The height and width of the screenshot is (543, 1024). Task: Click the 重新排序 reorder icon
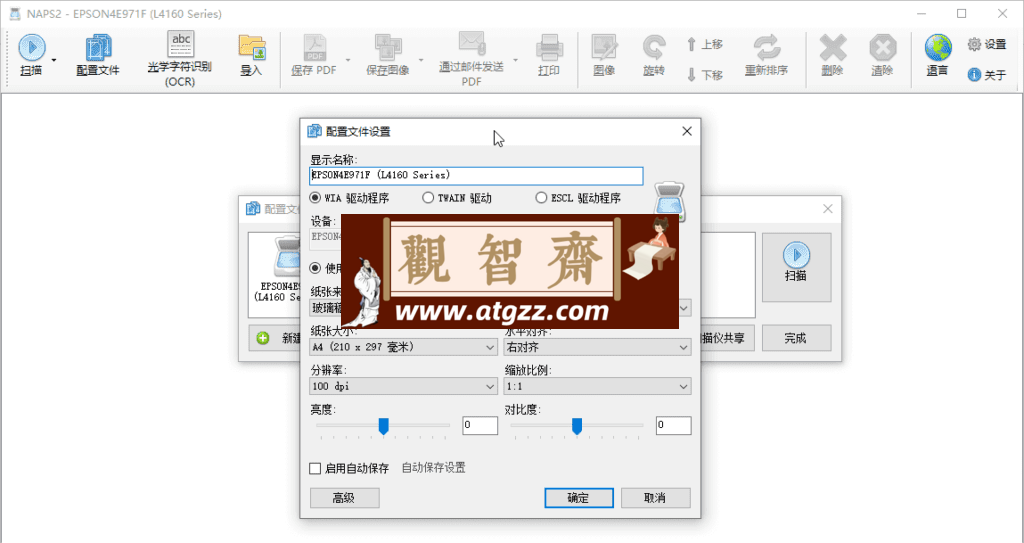(767, 56)
